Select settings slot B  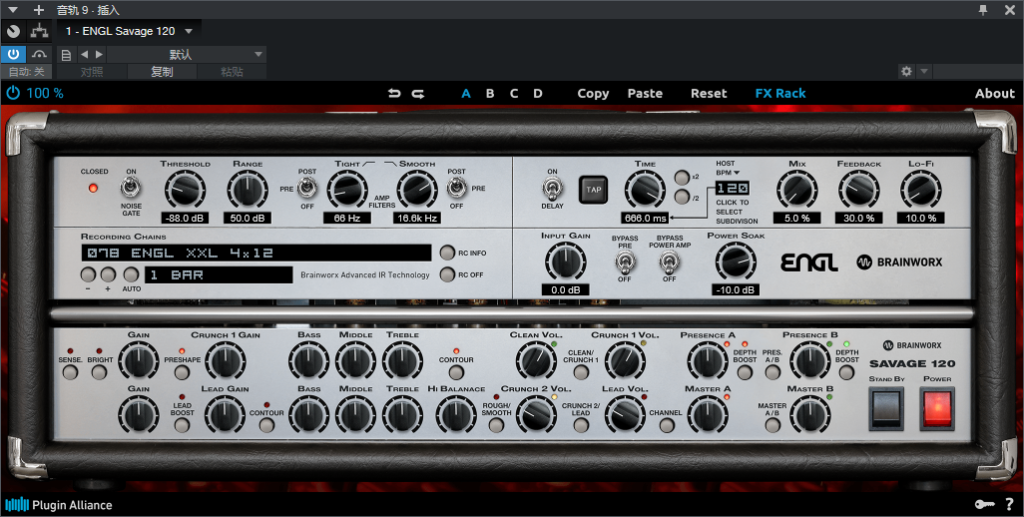(x=490, y=93)
